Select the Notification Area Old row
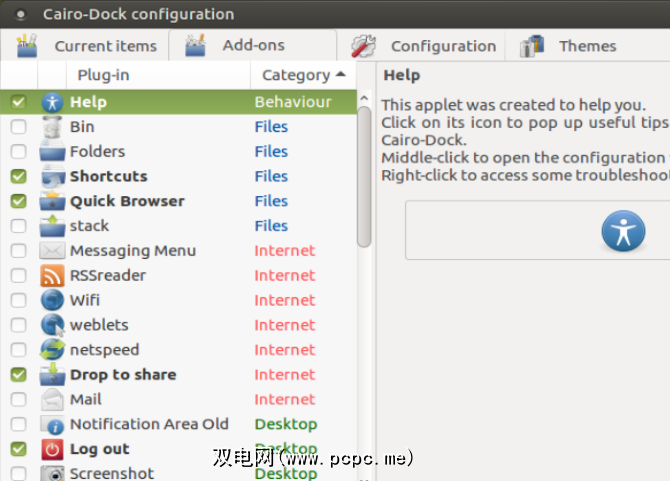670x481 pixels. coord(149,424)
